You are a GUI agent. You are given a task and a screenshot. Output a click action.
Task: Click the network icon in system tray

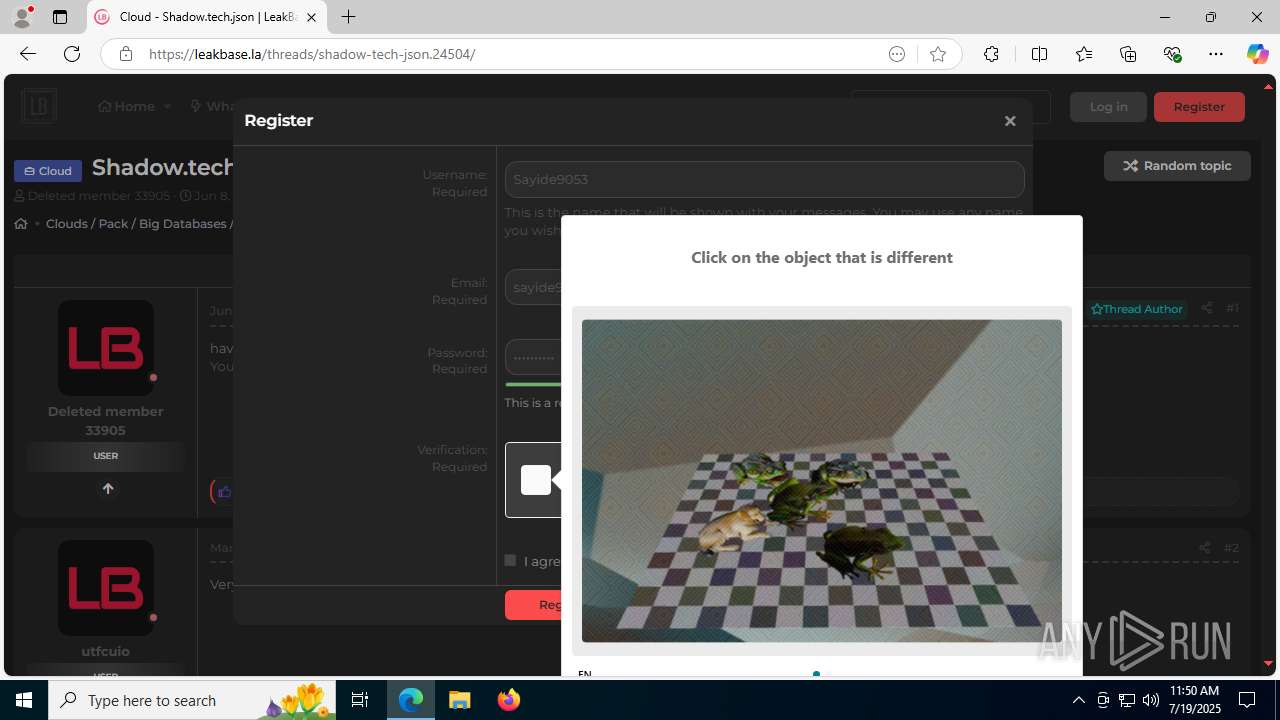(x=1126, y=700)
